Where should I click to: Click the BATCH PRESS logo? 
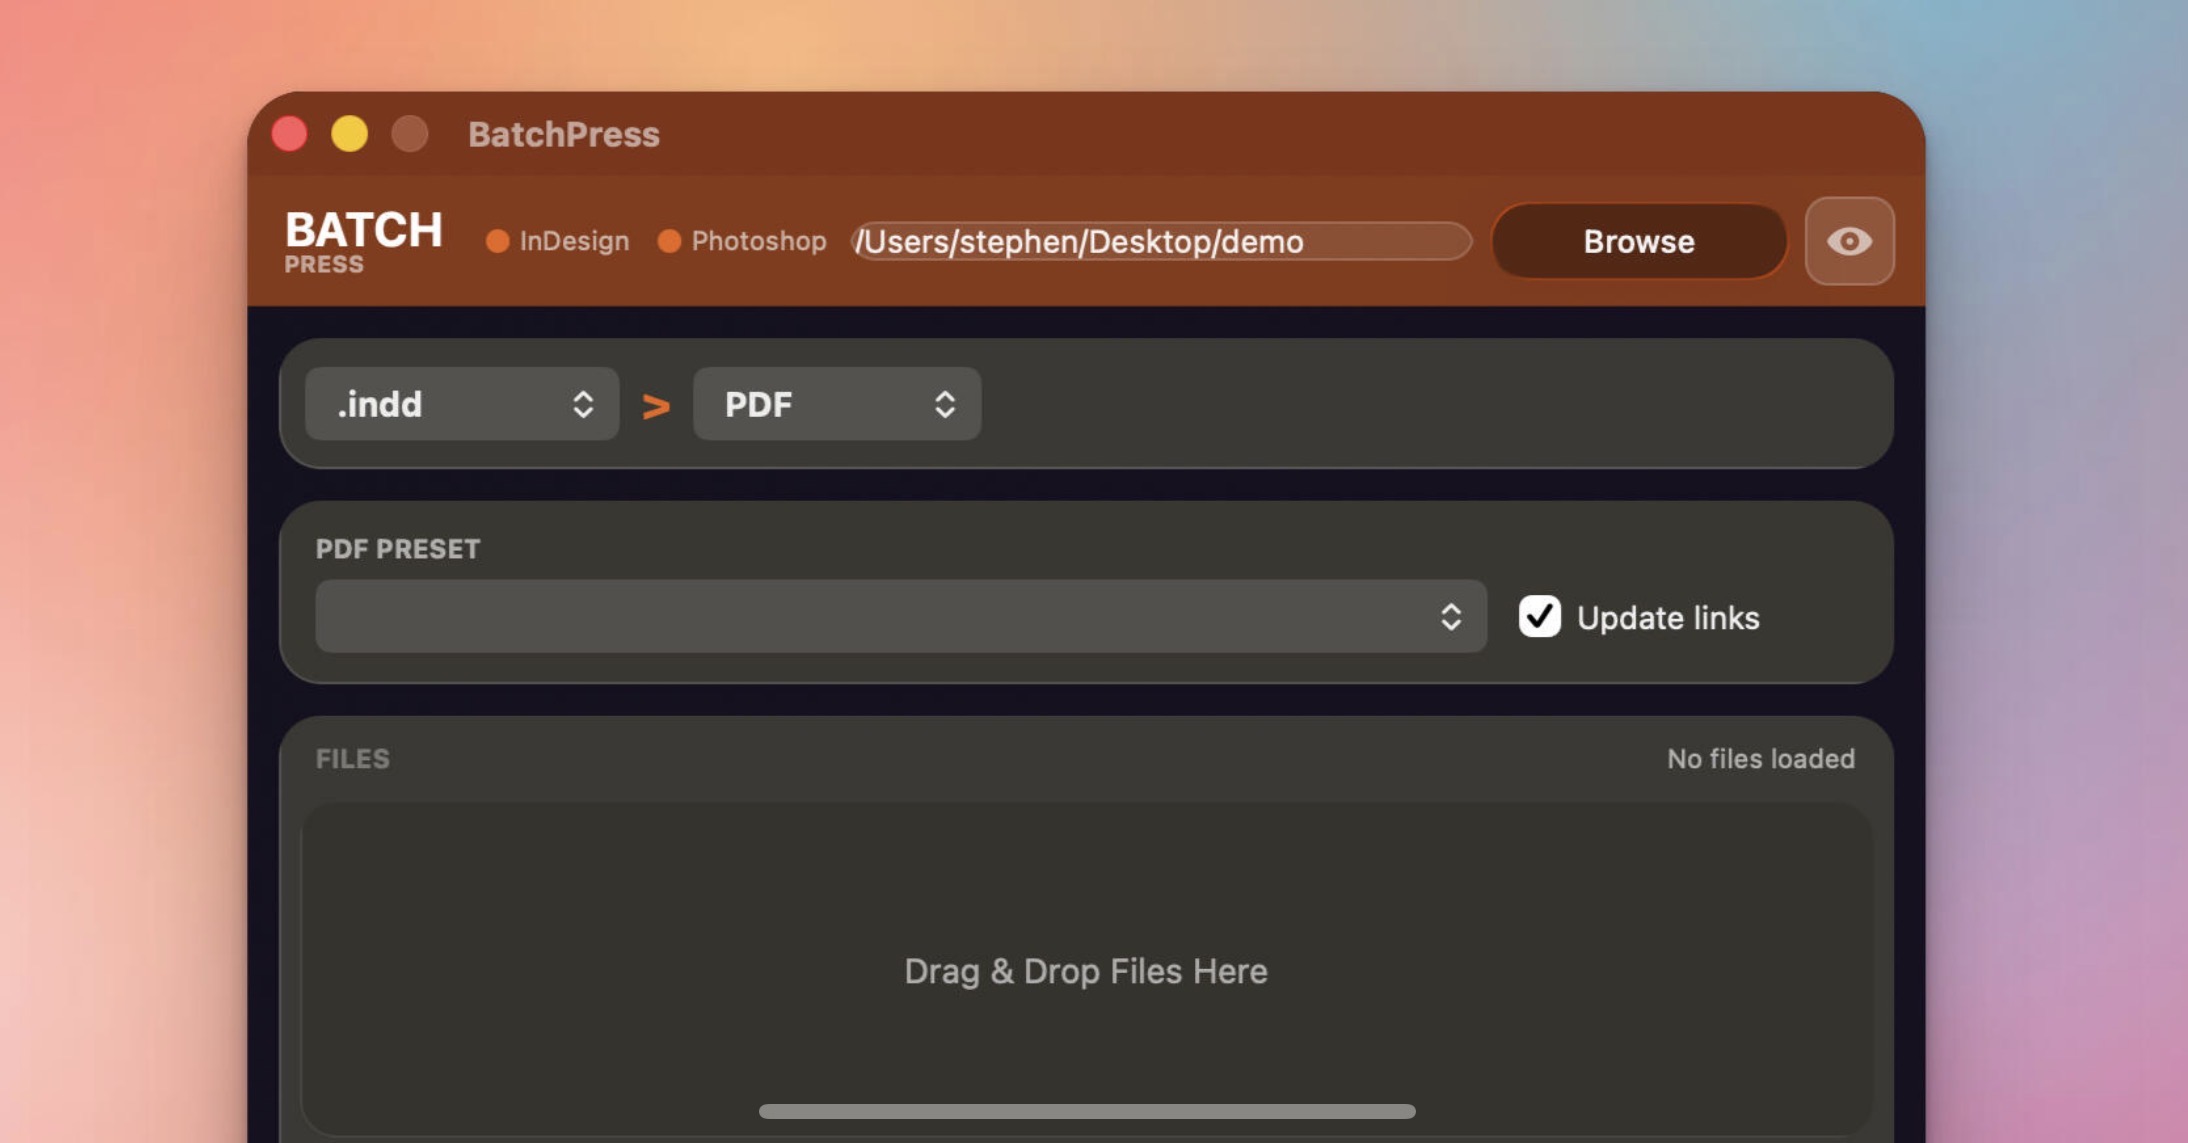[363, 241]
